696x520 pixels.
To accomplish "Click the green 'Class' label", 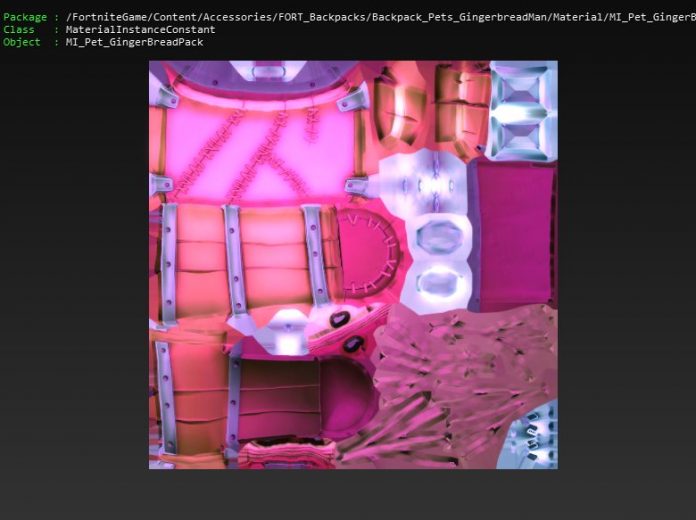I will [x=19, y=29].
